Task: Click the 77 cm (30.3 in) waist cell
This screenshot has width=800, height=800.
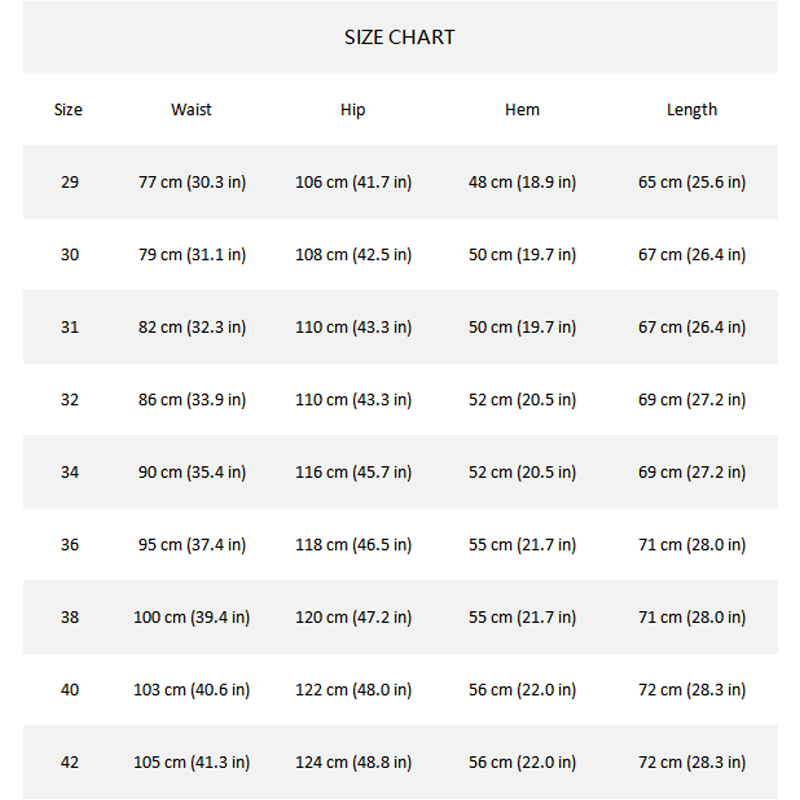Action: click(x=192, y=183)
